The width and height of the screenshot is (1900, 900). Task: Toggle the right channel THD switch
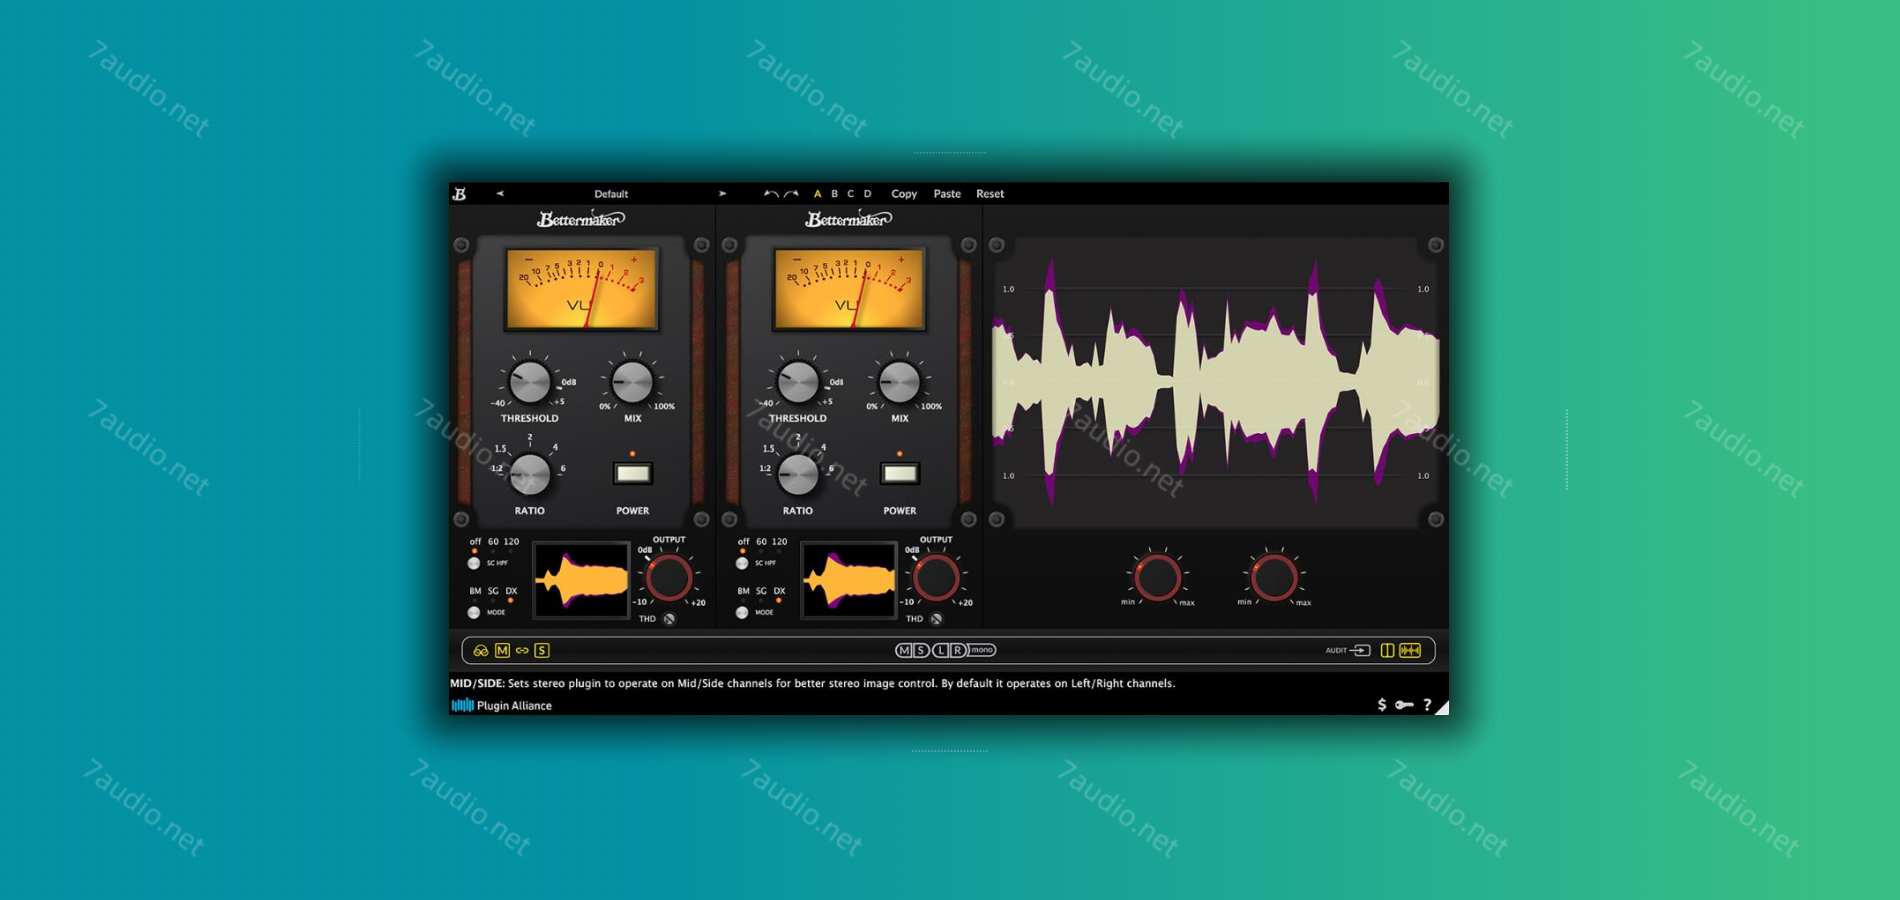pos(937,619)
